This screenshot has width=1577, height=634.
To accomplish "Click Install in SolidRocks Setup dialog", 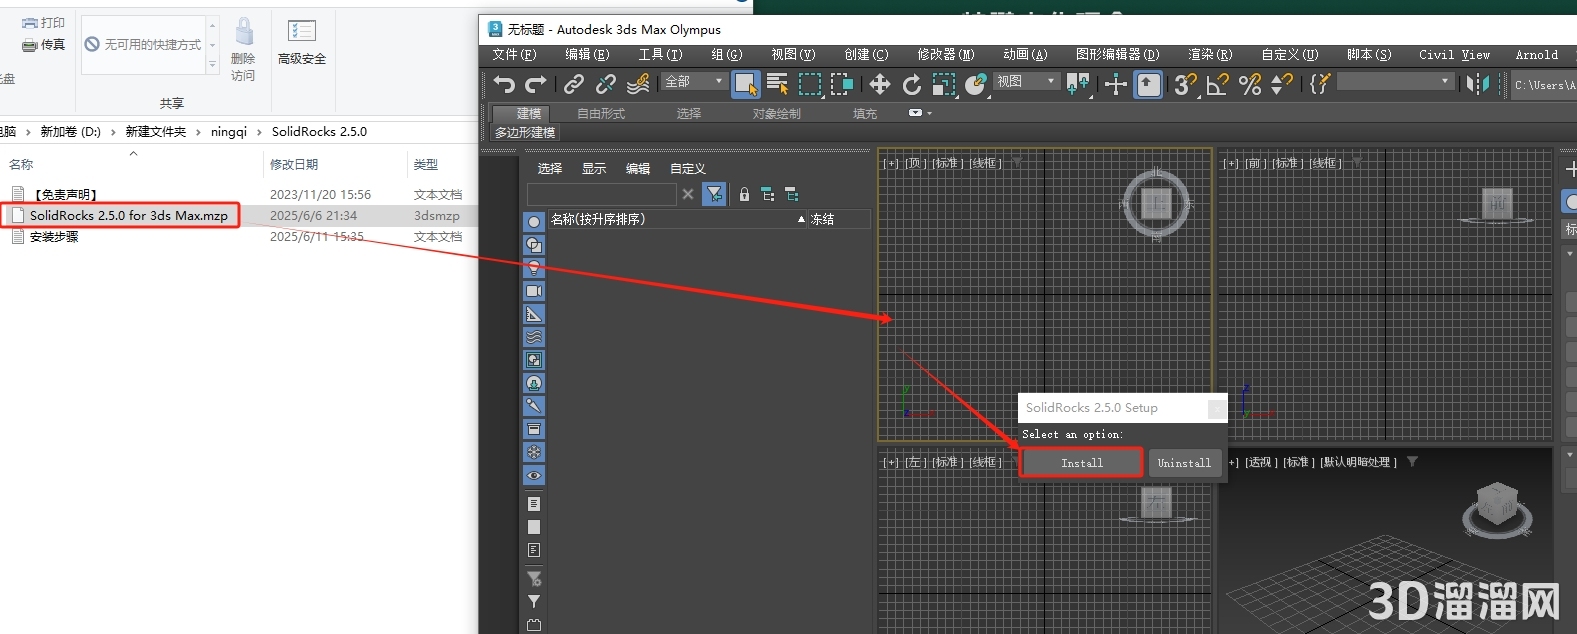I will pos(1082,463).
